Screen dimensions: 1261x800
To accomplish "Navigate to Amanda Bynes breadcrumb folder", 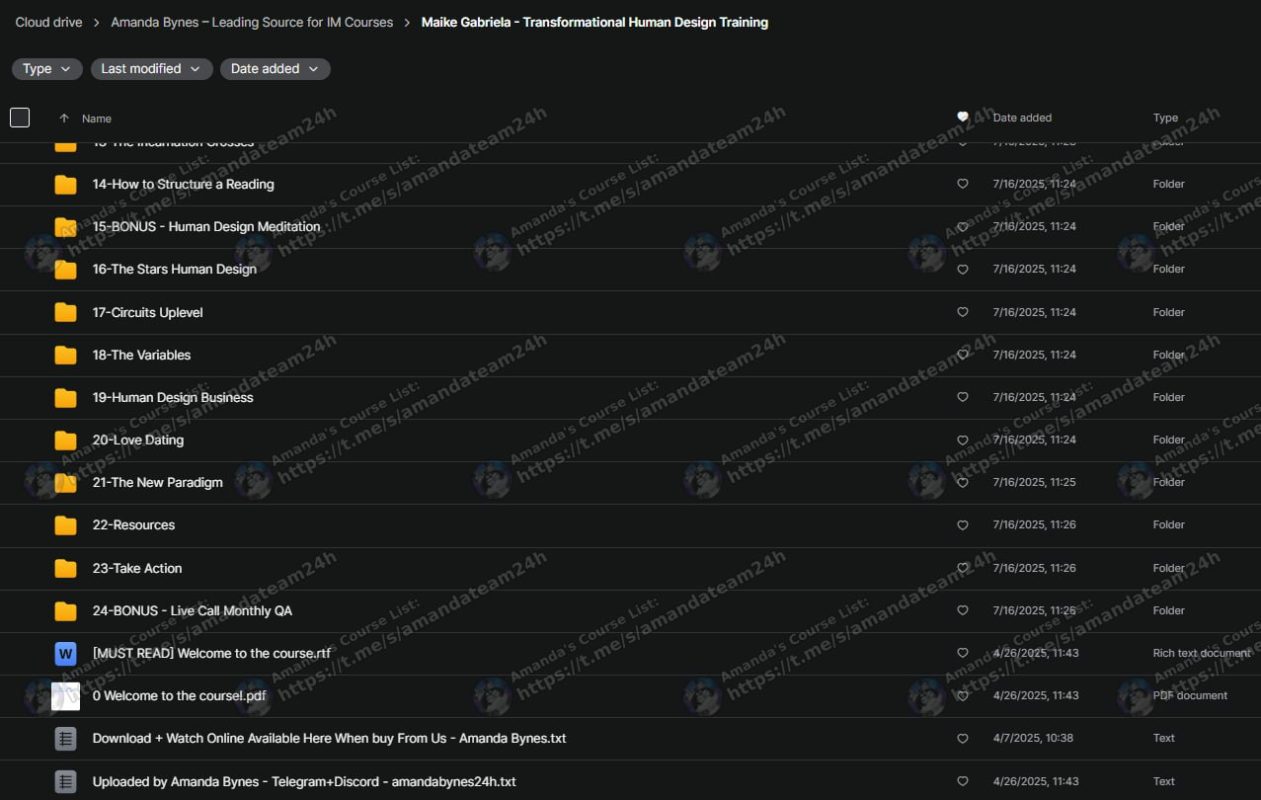I will coord(252,22).
